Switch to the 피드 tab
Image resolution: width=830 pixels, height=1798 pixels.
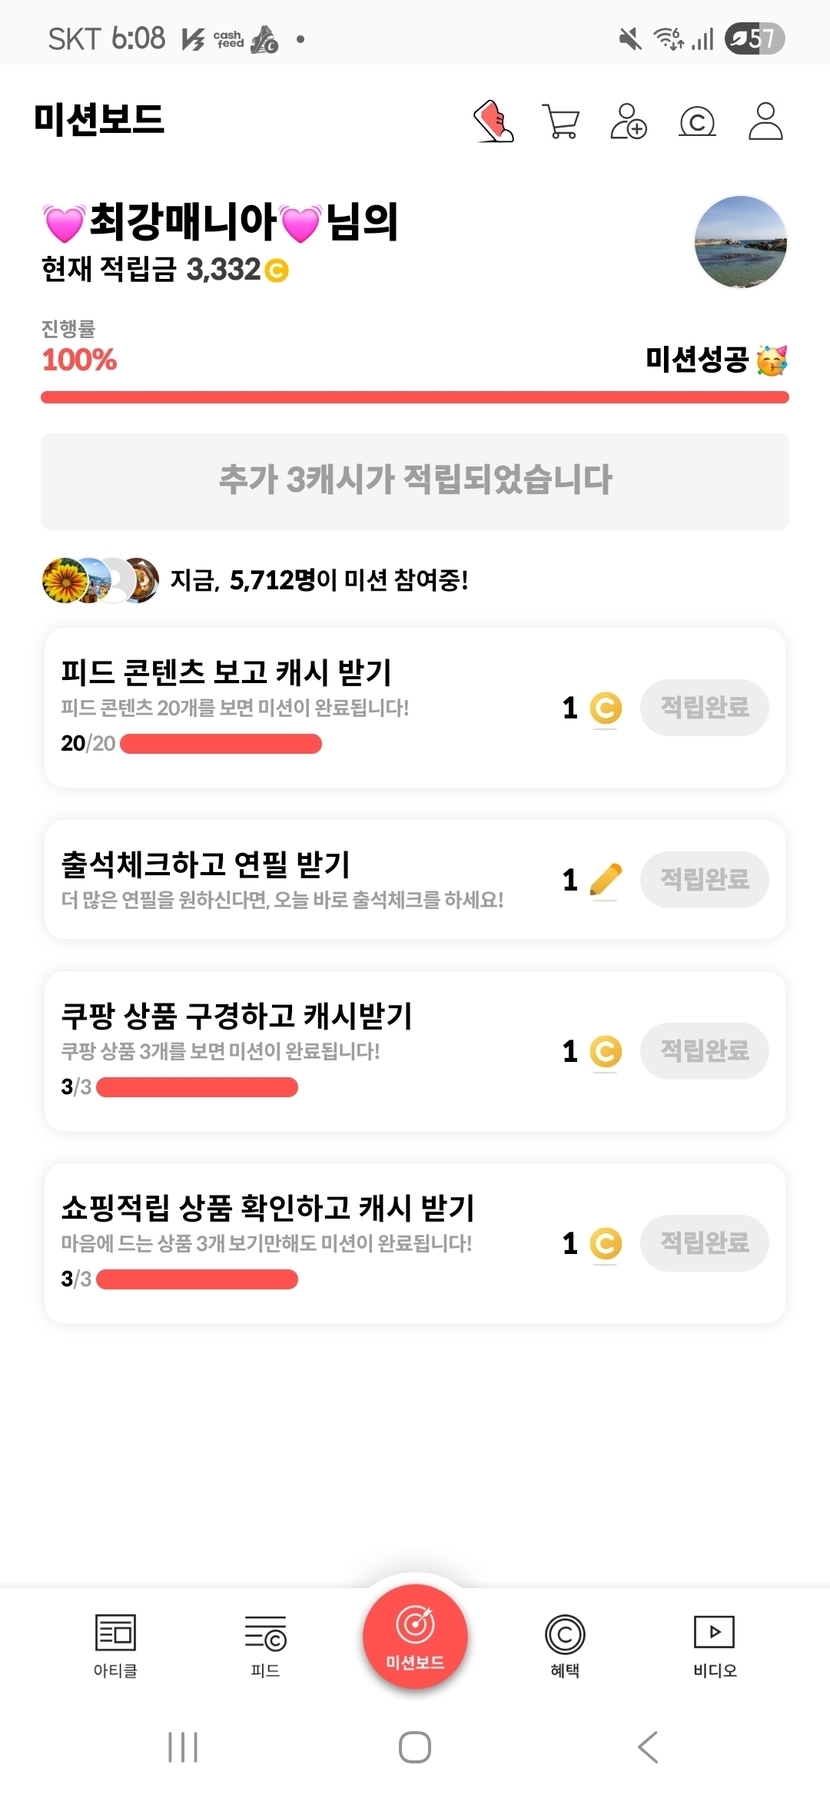(265, 1645)
